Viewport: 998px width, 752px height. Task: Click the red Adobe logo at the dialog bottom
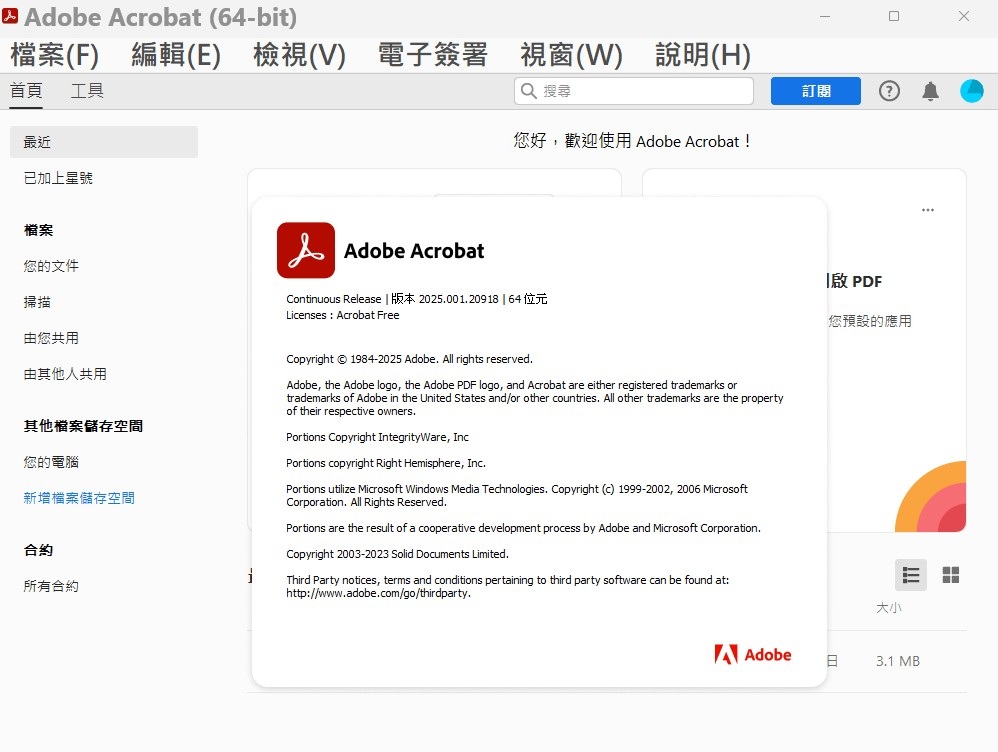pos(752,655)
